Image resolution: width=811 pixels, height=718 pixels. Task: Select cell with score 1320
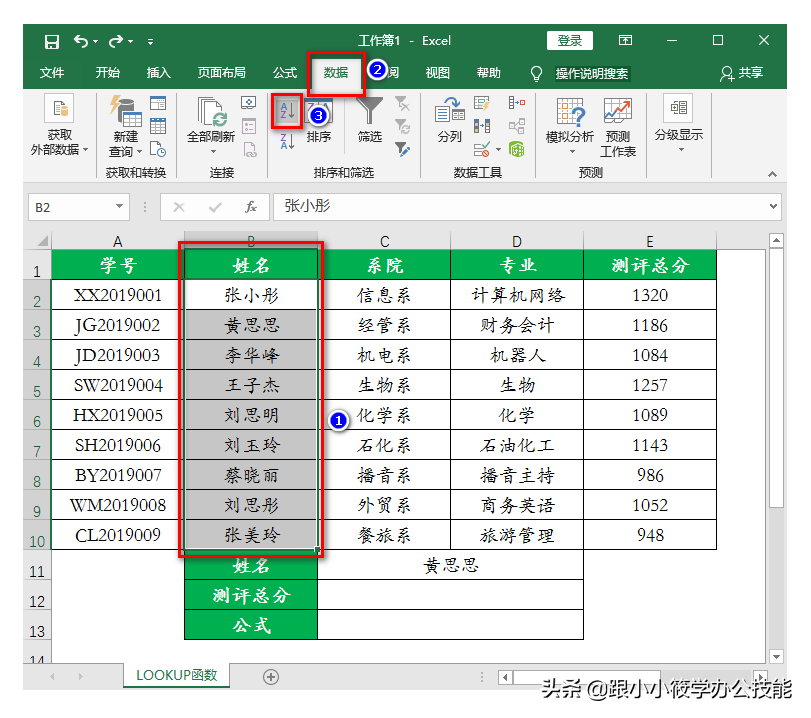[x=650, y=295]
